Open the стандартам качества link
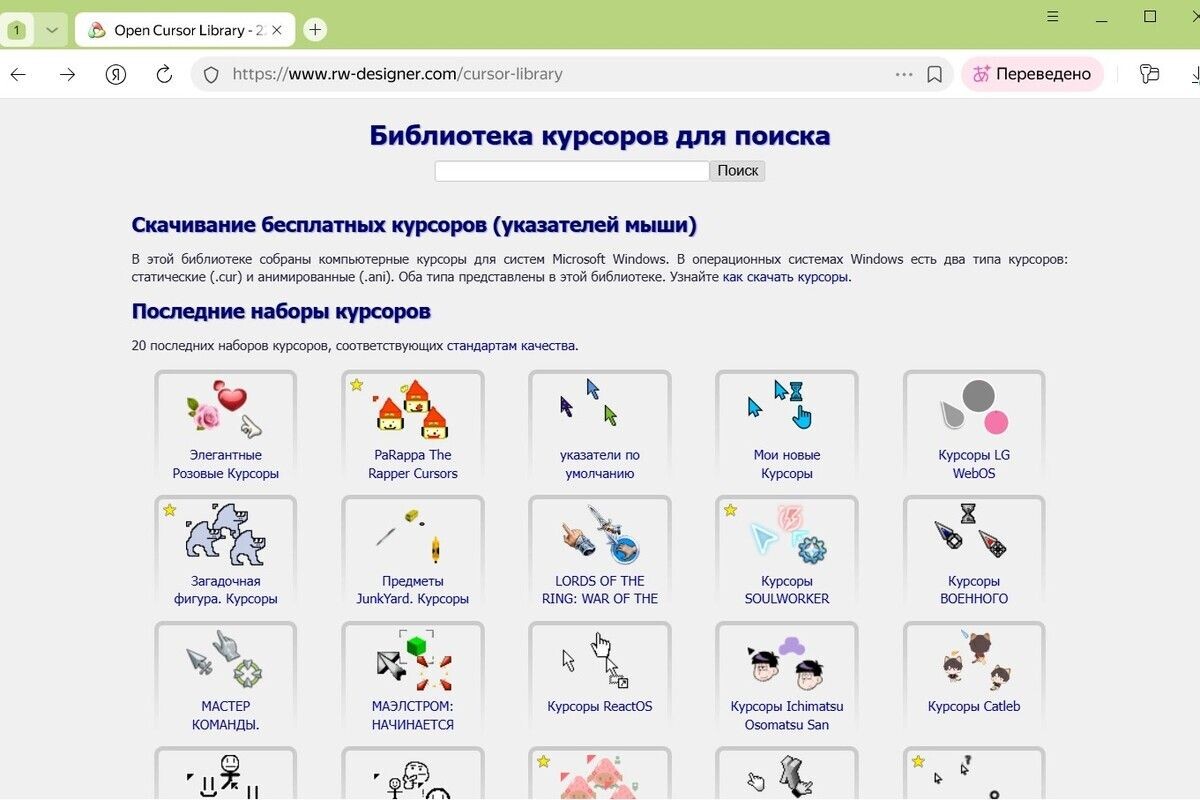The width and height of the screenshot is (1200, 800). click(x=511, y=346)
